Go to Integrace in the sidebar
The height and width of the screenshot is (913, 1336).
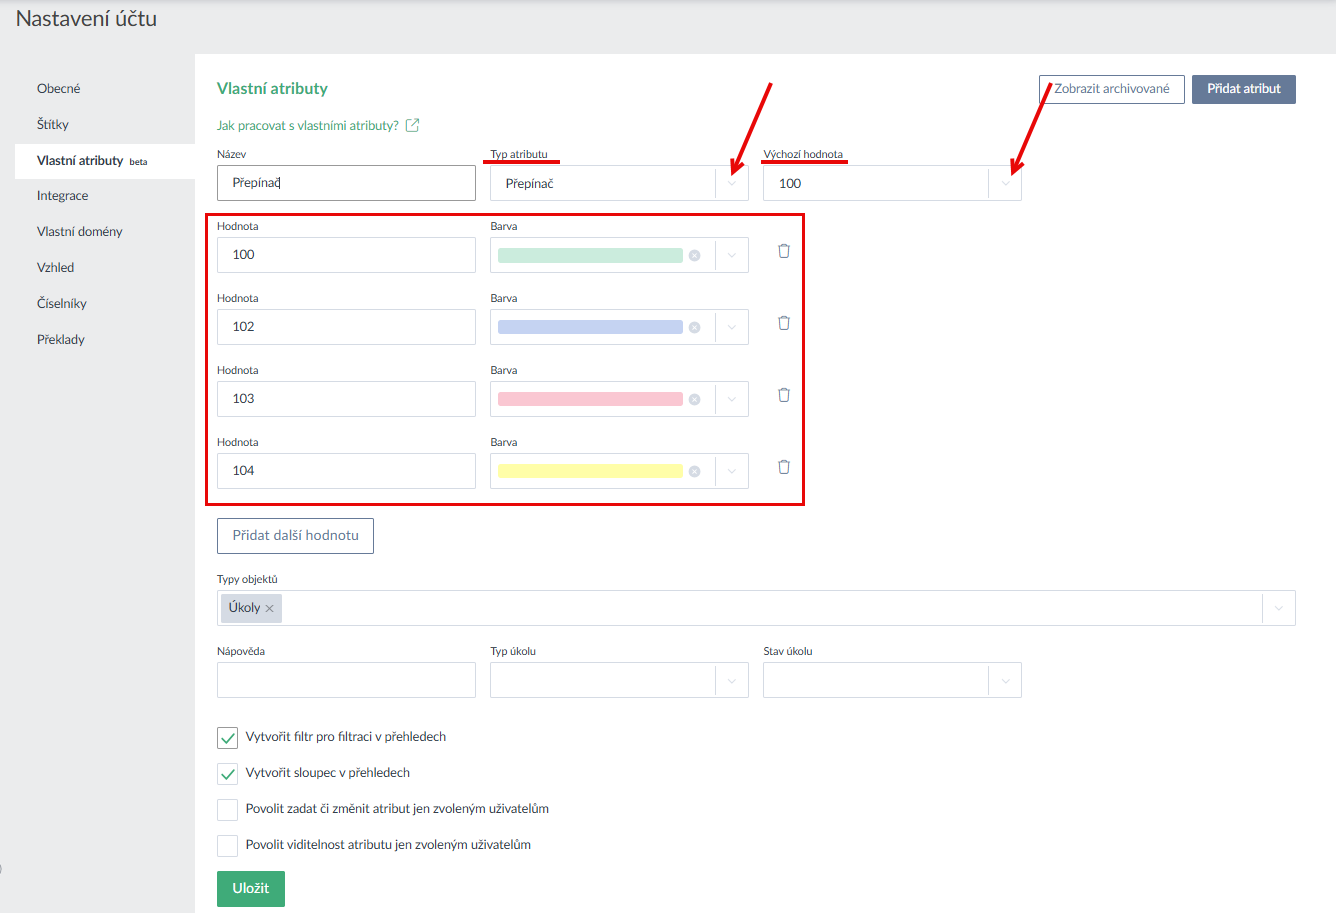62,196
